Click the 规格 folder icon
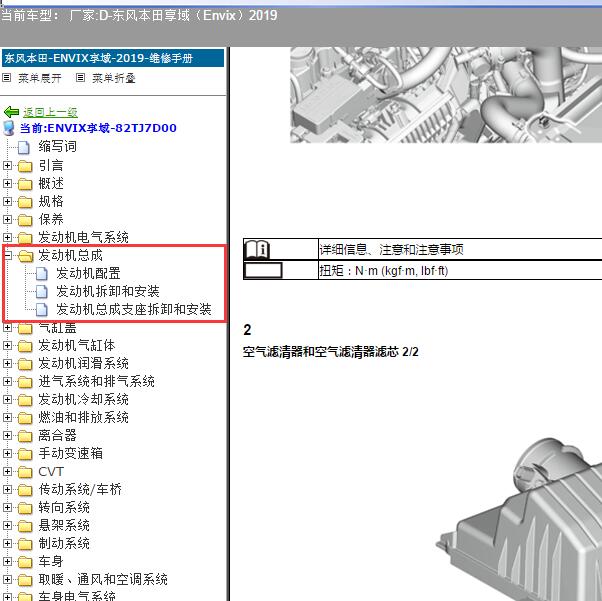This screenshot has height=601, width=602. (25, 202)
